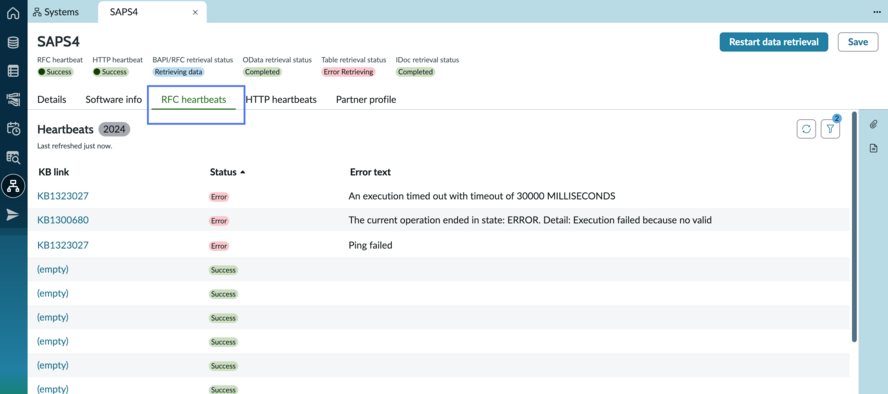The width and height of the screenshot is (888, 394).
Task: Click the Error status beside Ping failed
Action: pos(219,246)
